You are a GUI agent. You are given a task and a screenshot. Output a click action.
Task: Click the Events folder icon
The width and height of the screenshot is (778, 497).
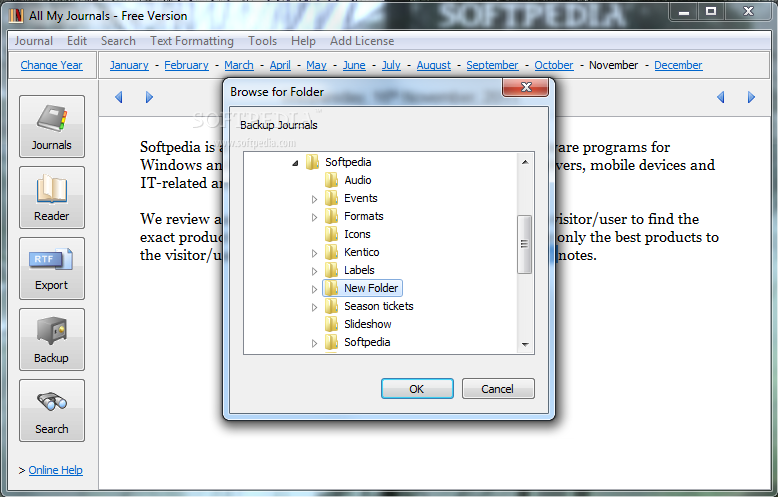(331, 198)
